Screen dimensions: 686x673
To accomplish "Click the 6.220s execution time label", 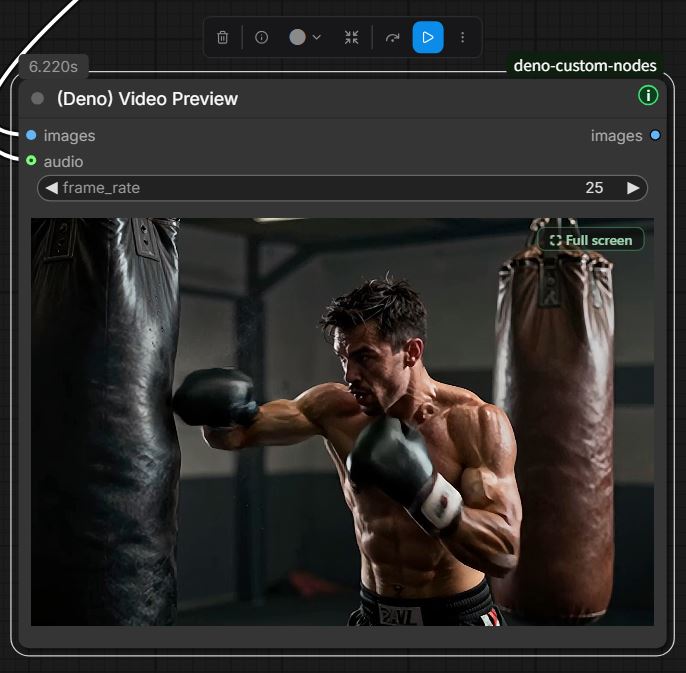I will point(53,67).
